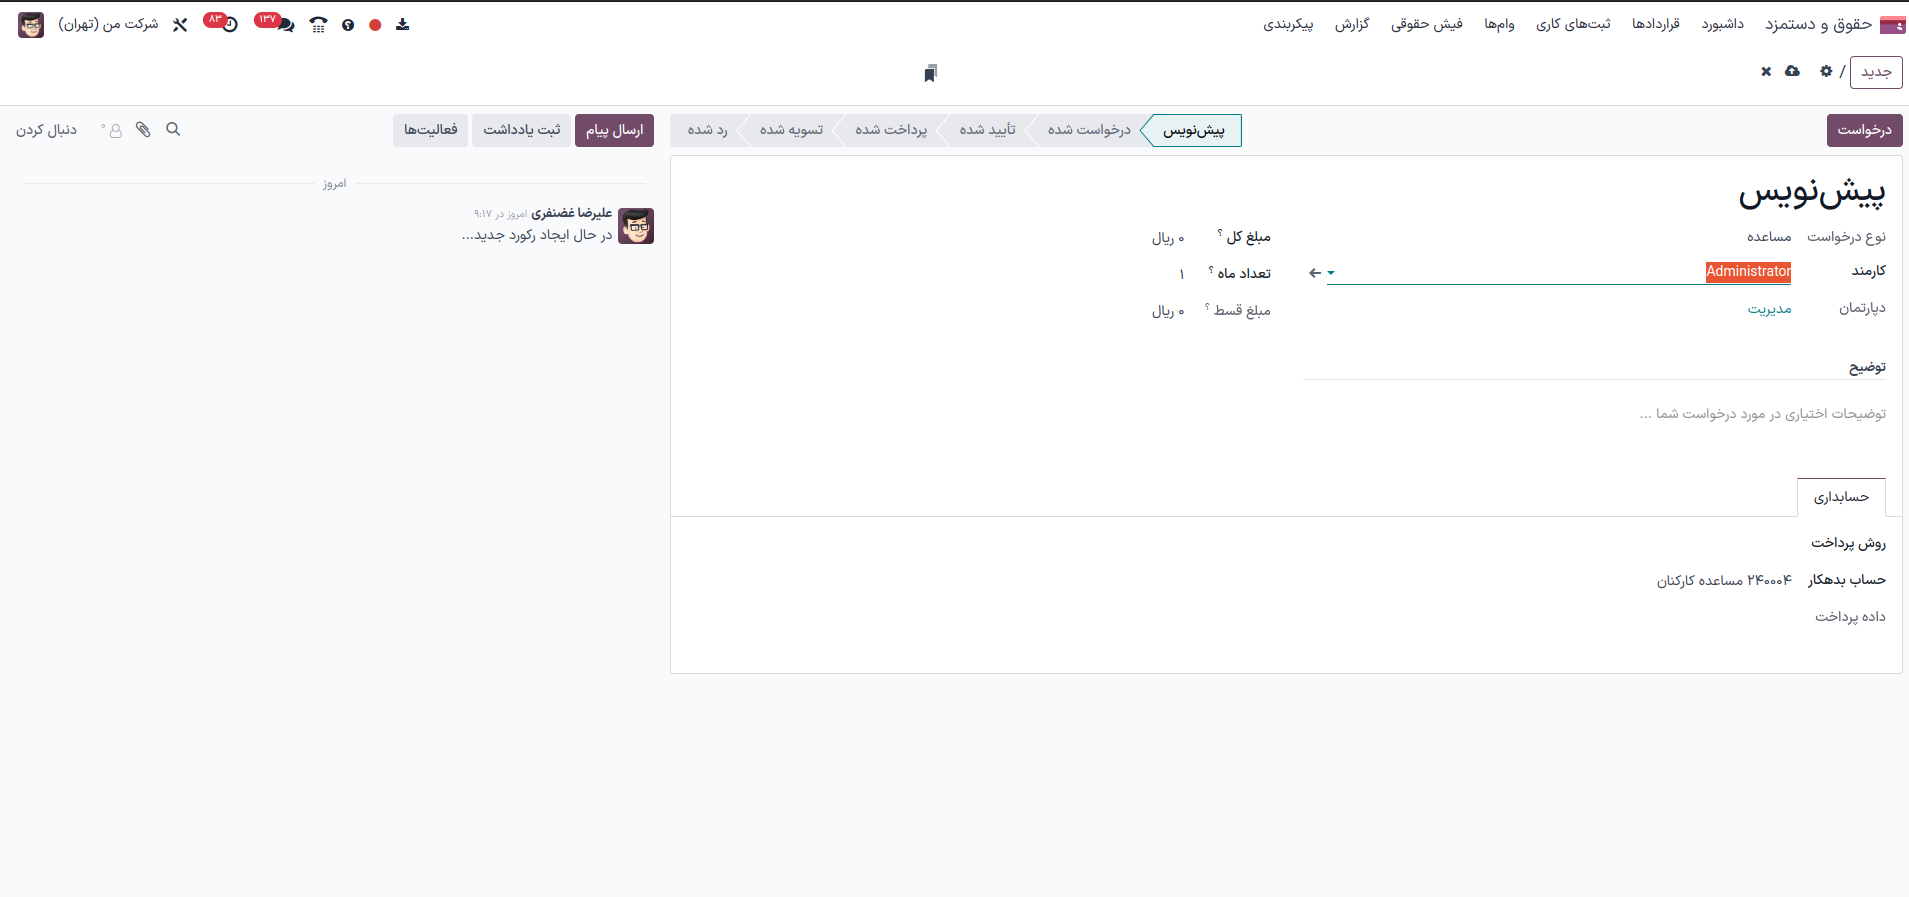Open conversations icon with badge 137
Screen dimensions: 1909x897
[285, 25]
